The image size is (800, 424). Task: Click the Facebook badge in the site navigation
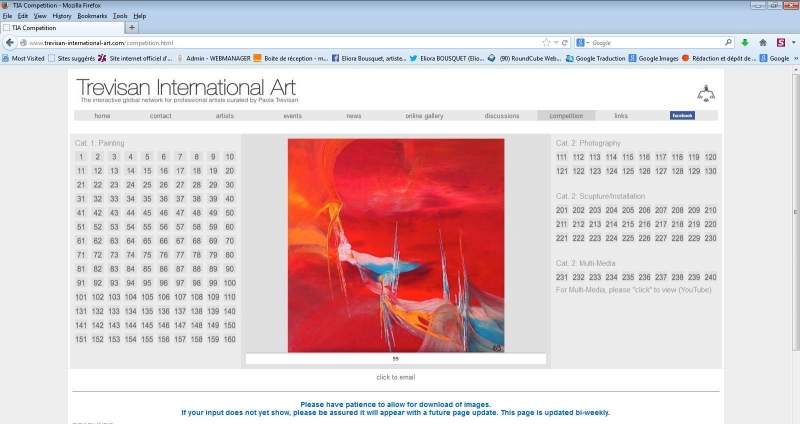coord(682,116)
